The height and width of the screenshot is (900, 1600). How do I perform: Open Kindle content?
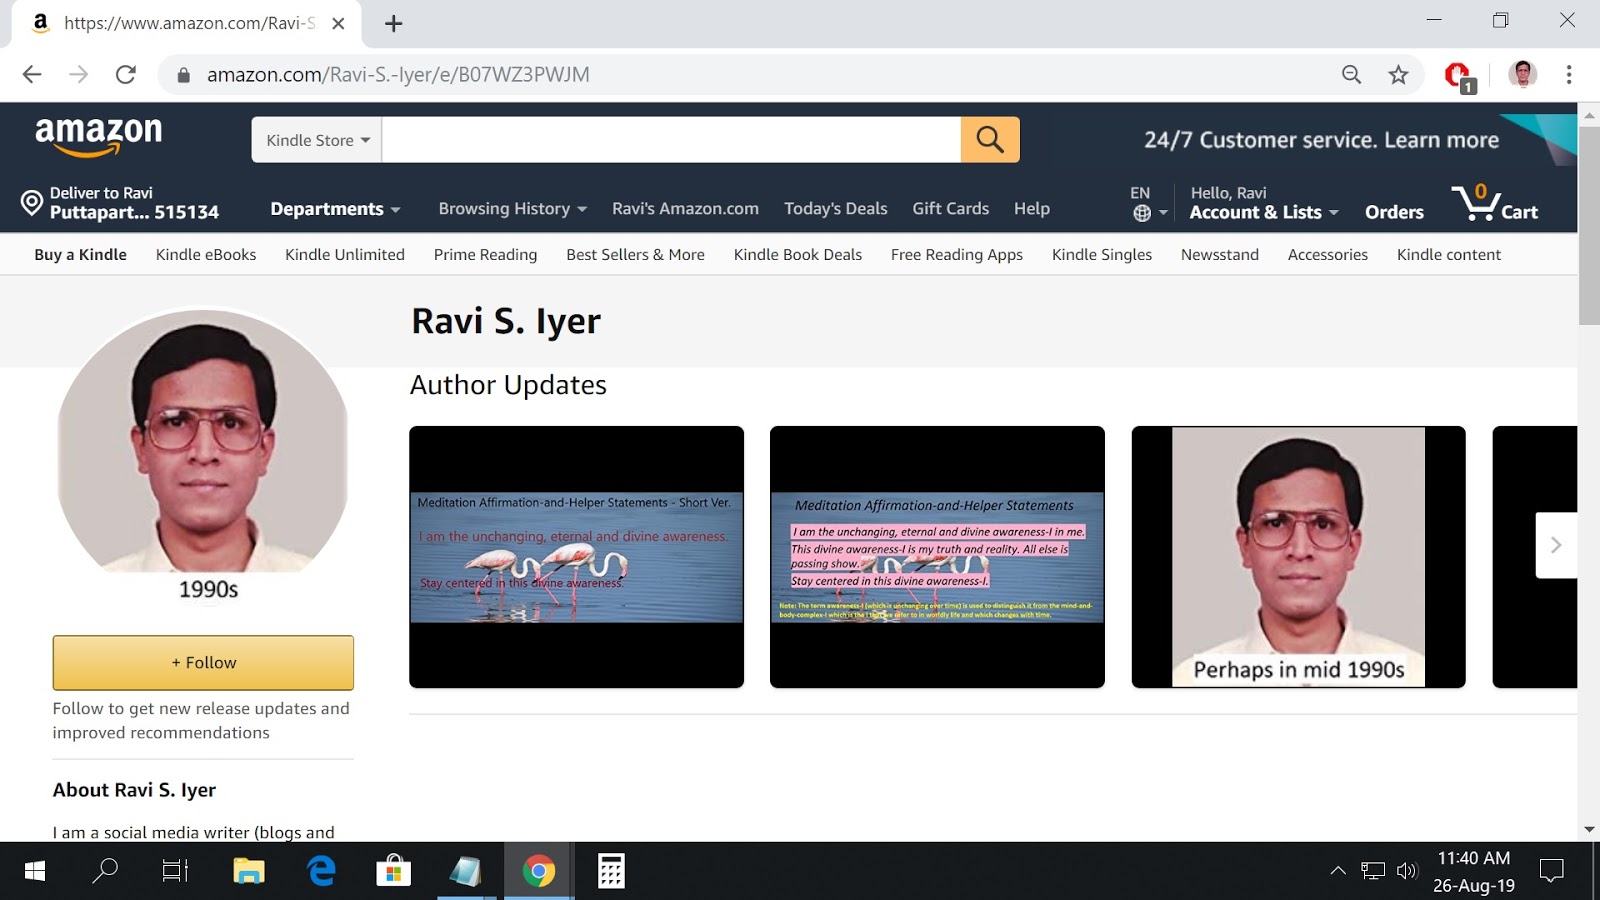[1449, 255]
